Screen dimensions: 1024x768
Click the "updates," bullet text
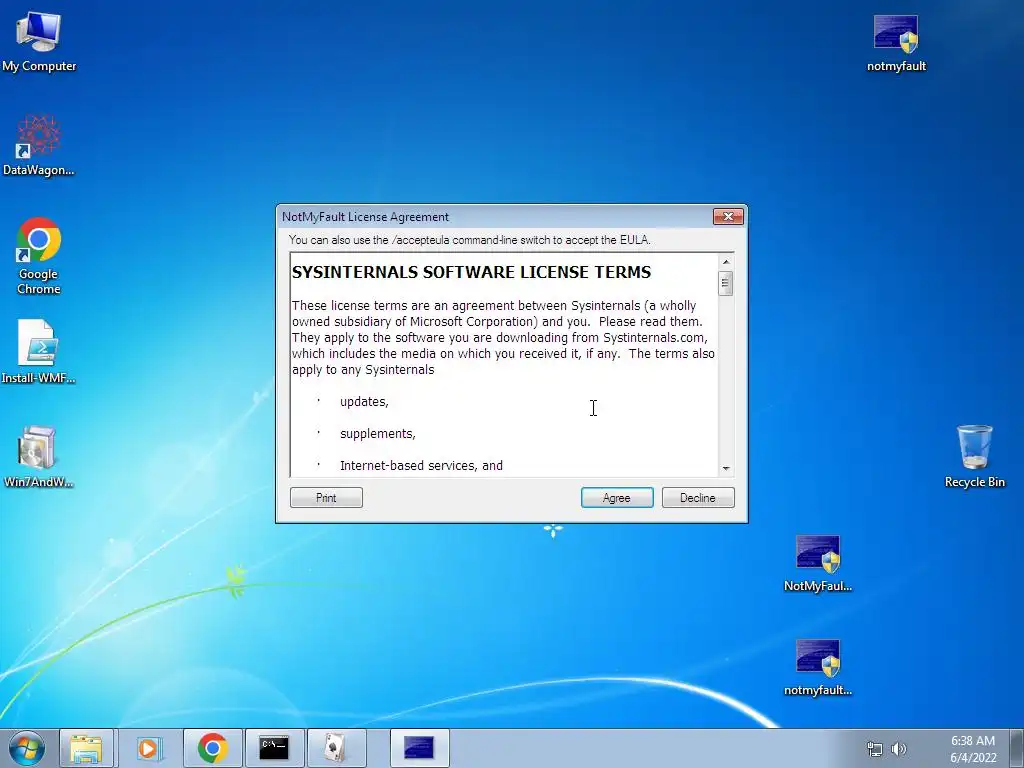click(364, 402)
